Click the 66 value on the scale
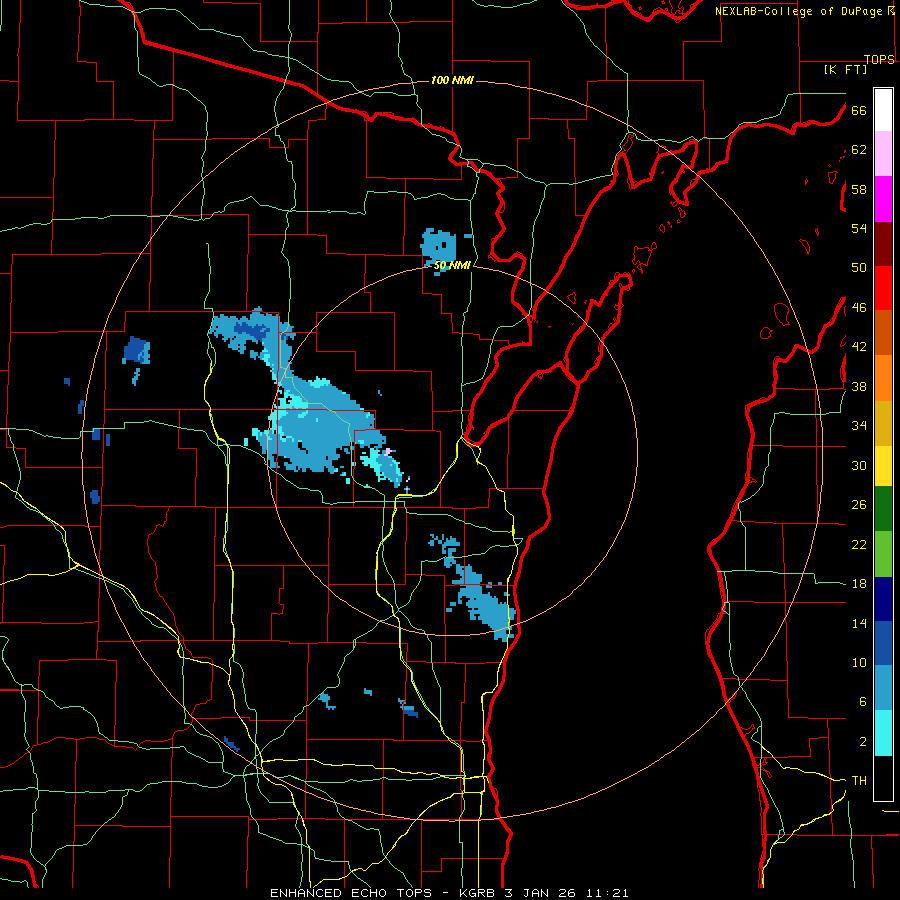The width and height of the screenshot is (900, 900). click(859, 110)
